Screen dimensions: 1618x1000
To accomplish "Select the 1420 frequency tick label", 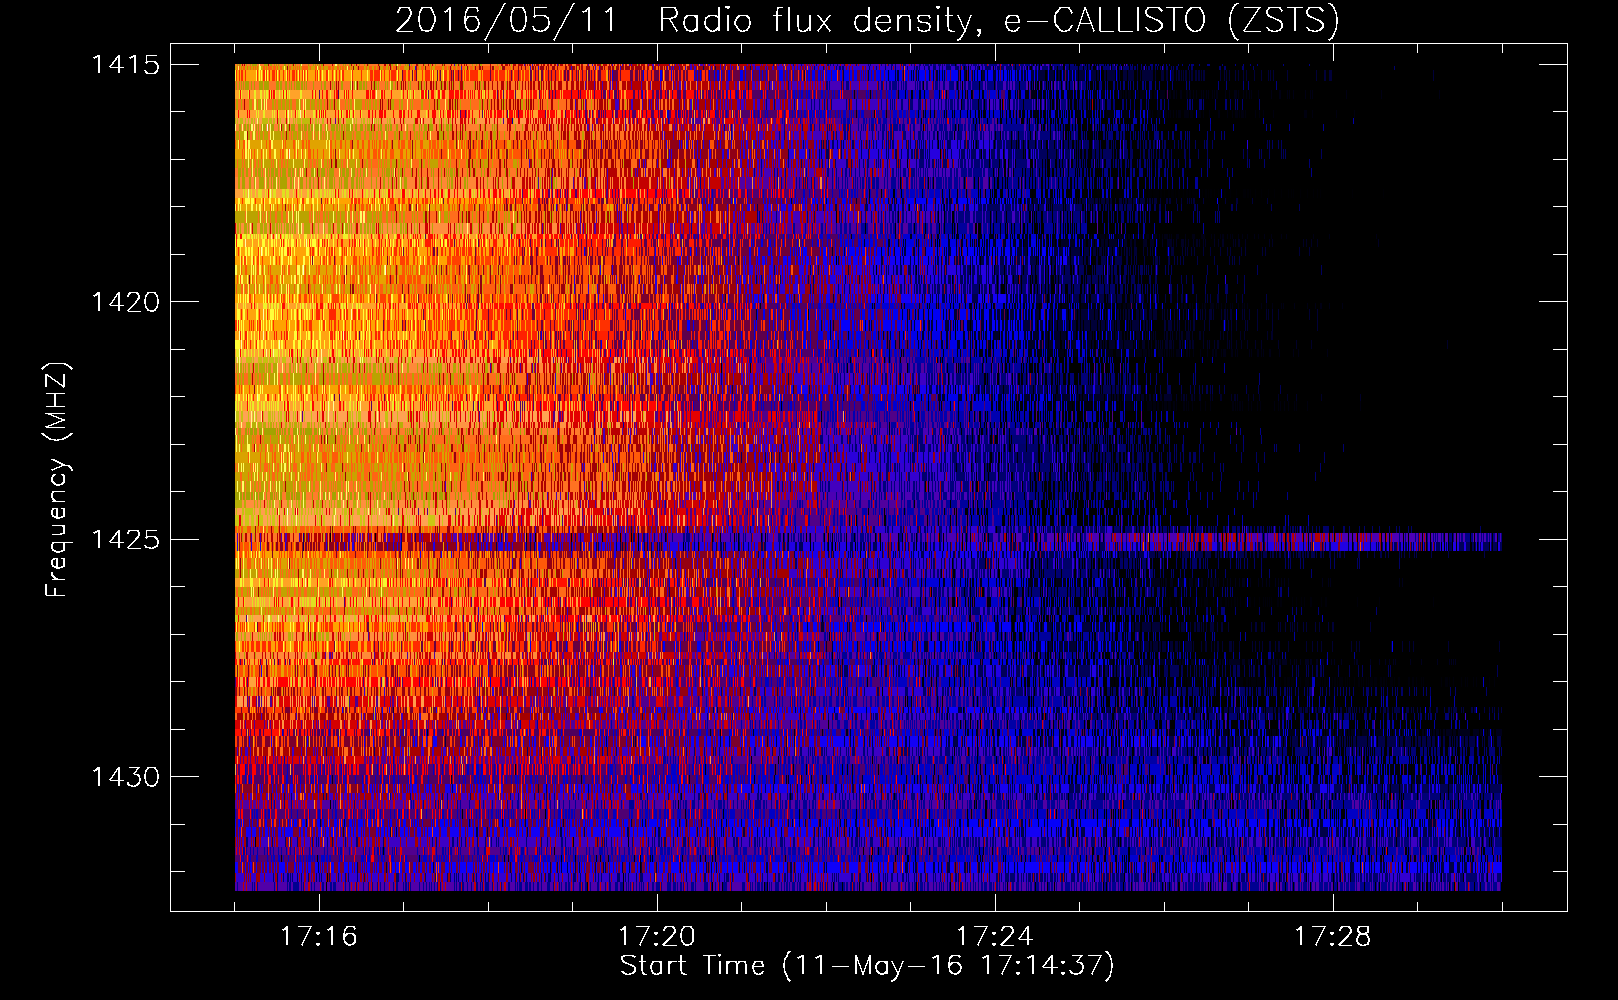I will pyautogui.click(x=126, y=302).
